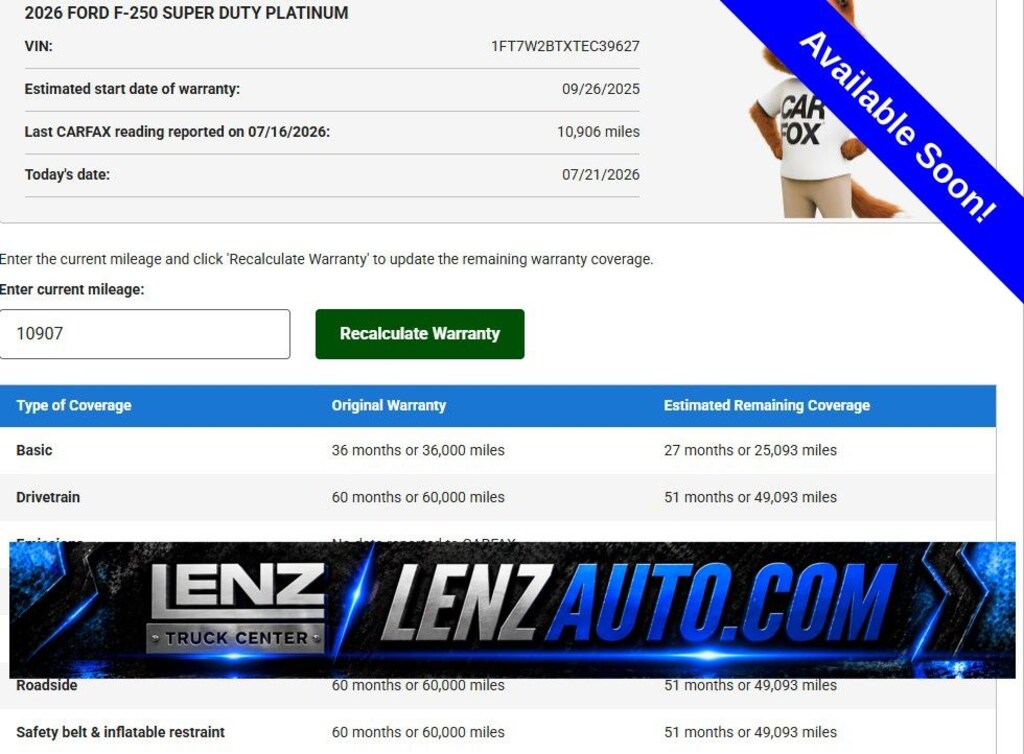Click the warranty start date 09/26/2025
This screenshot has height=754, width=1024.
click(x=600, y=89)
